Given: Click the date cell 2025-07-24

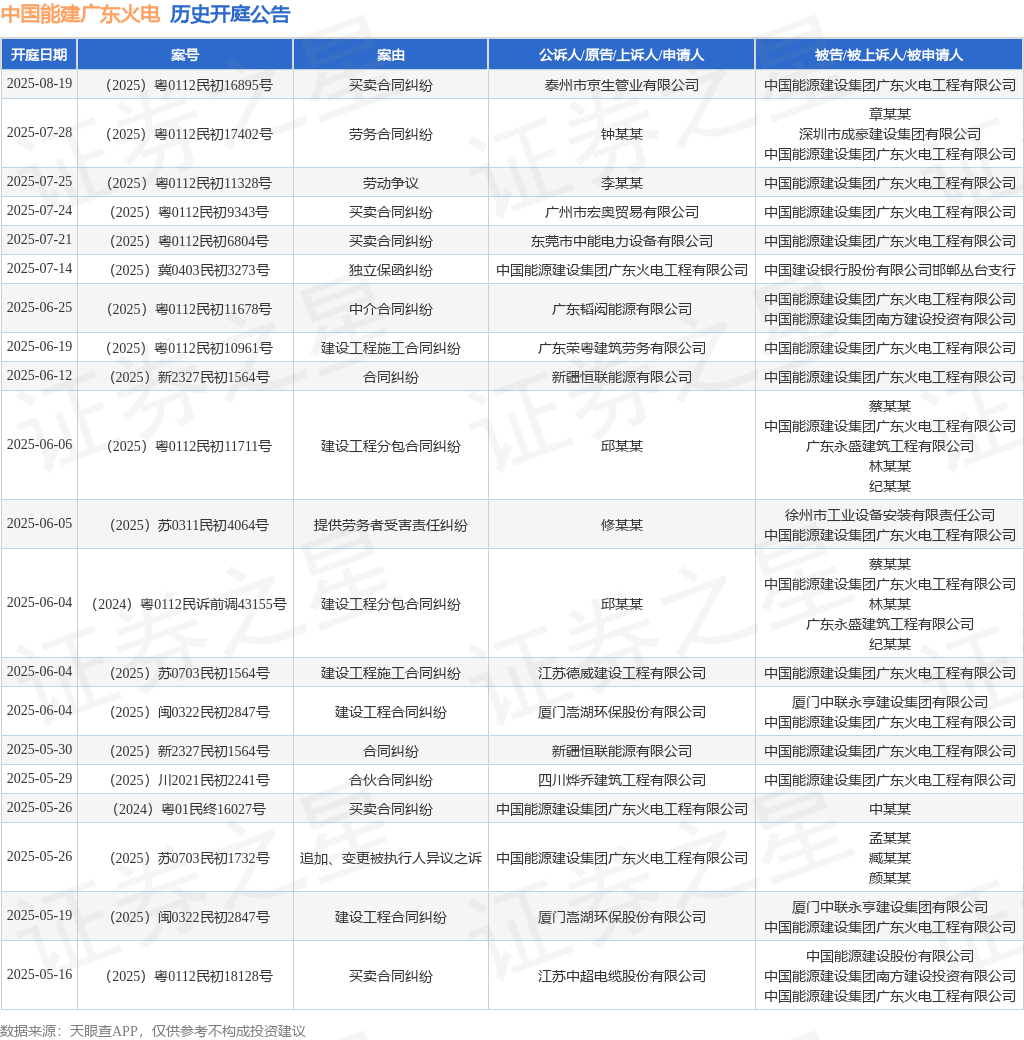Looking at the screenshot, I should click(x=39, y=211).
